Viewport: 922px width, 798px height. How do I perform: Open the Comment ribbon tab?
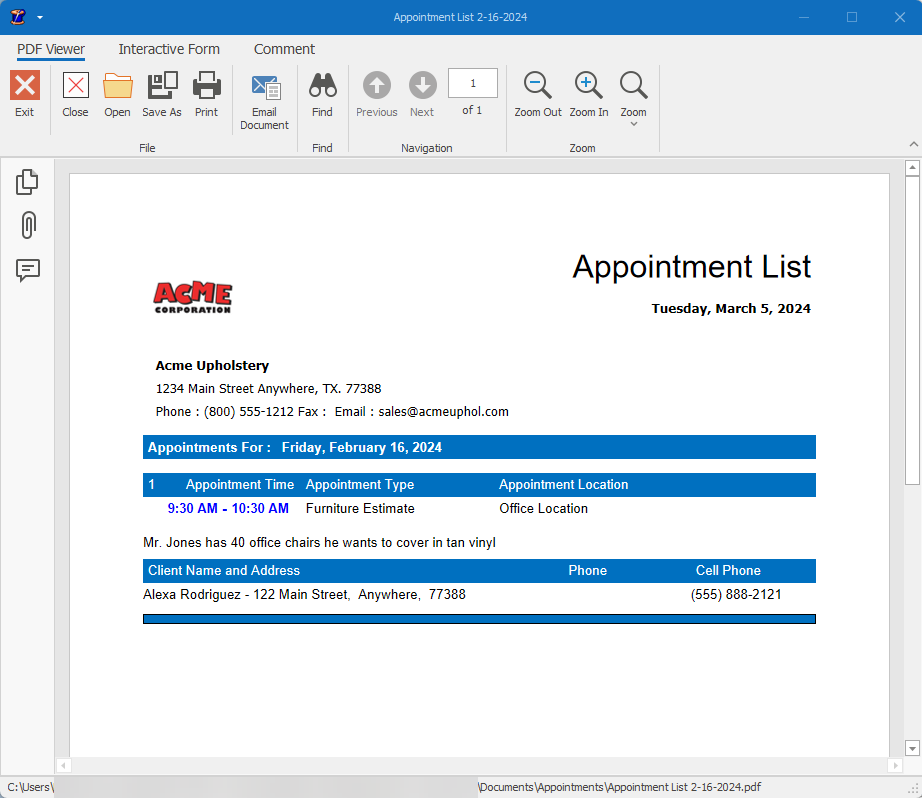[284, 49]
